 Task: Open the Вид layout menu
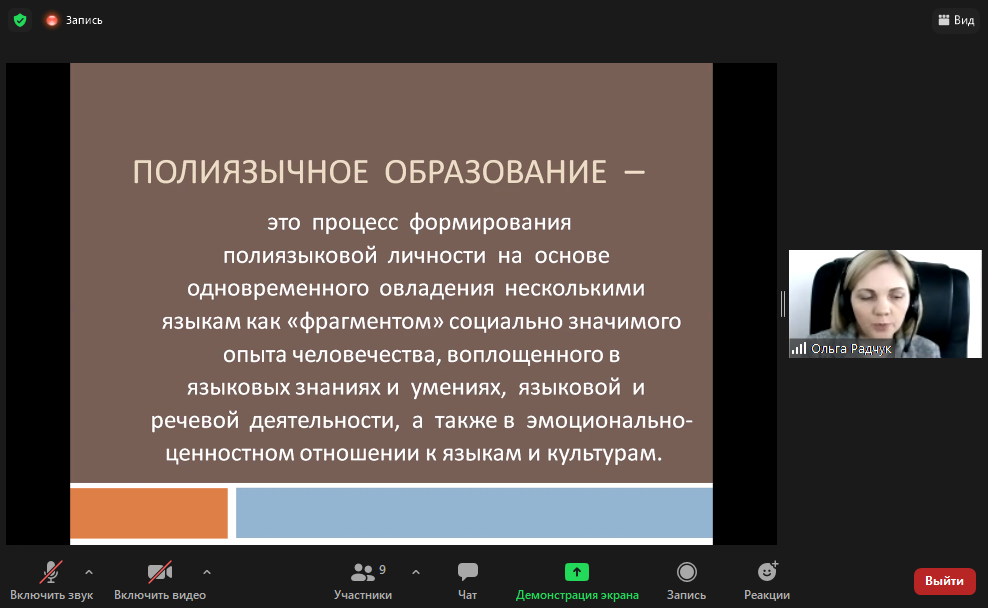(x=956, y=20)
